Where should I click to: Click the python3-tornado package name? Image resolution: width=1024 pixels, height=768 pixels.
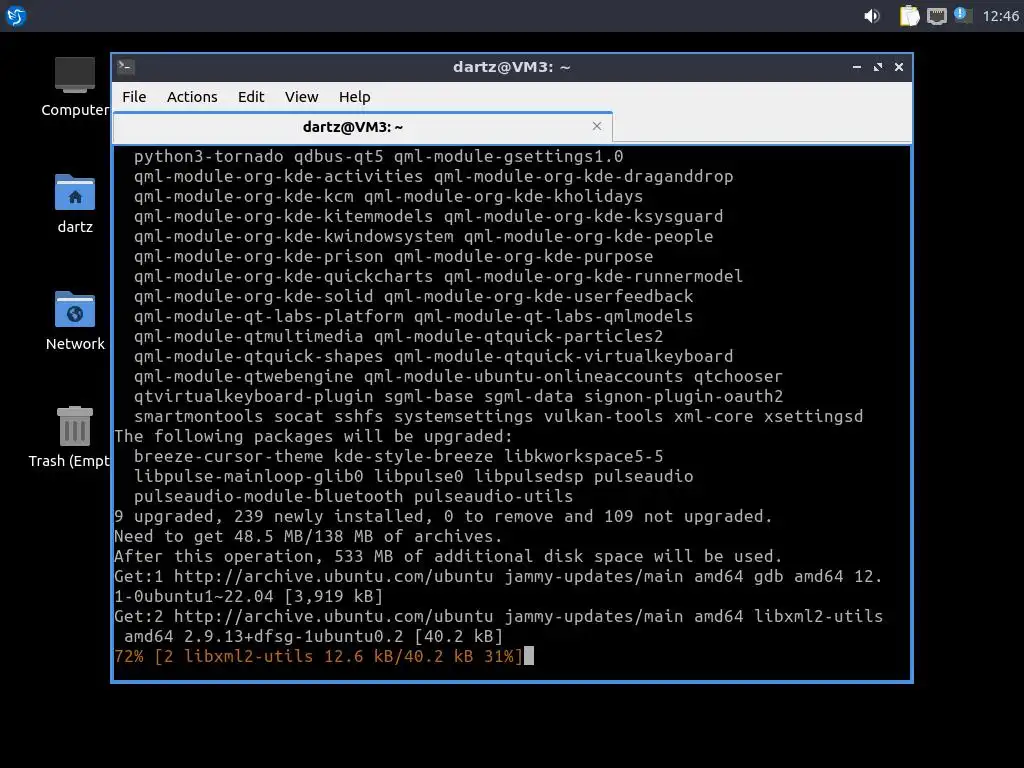point(209,157)
